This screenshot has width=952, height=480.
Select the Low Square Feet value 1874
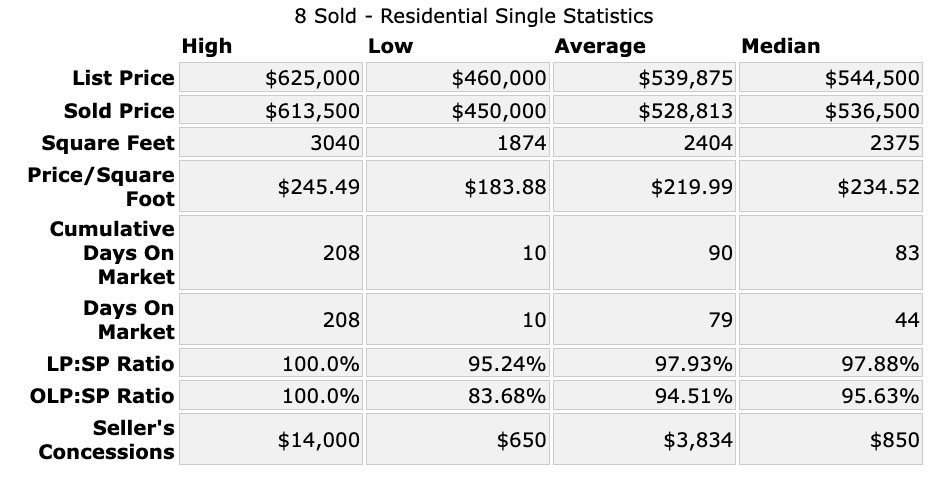(521, 143)
